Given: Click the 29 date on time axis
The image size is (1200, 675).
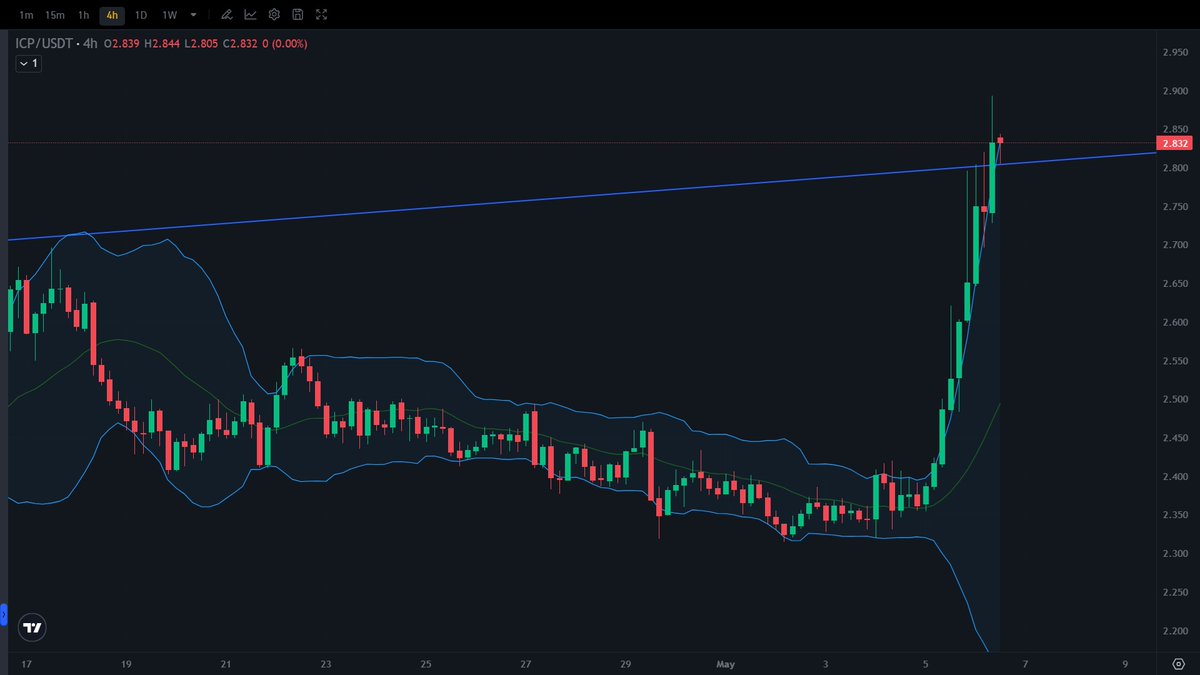Looking at the screenshot, I should pyautogui.click(x=626, y=663).
